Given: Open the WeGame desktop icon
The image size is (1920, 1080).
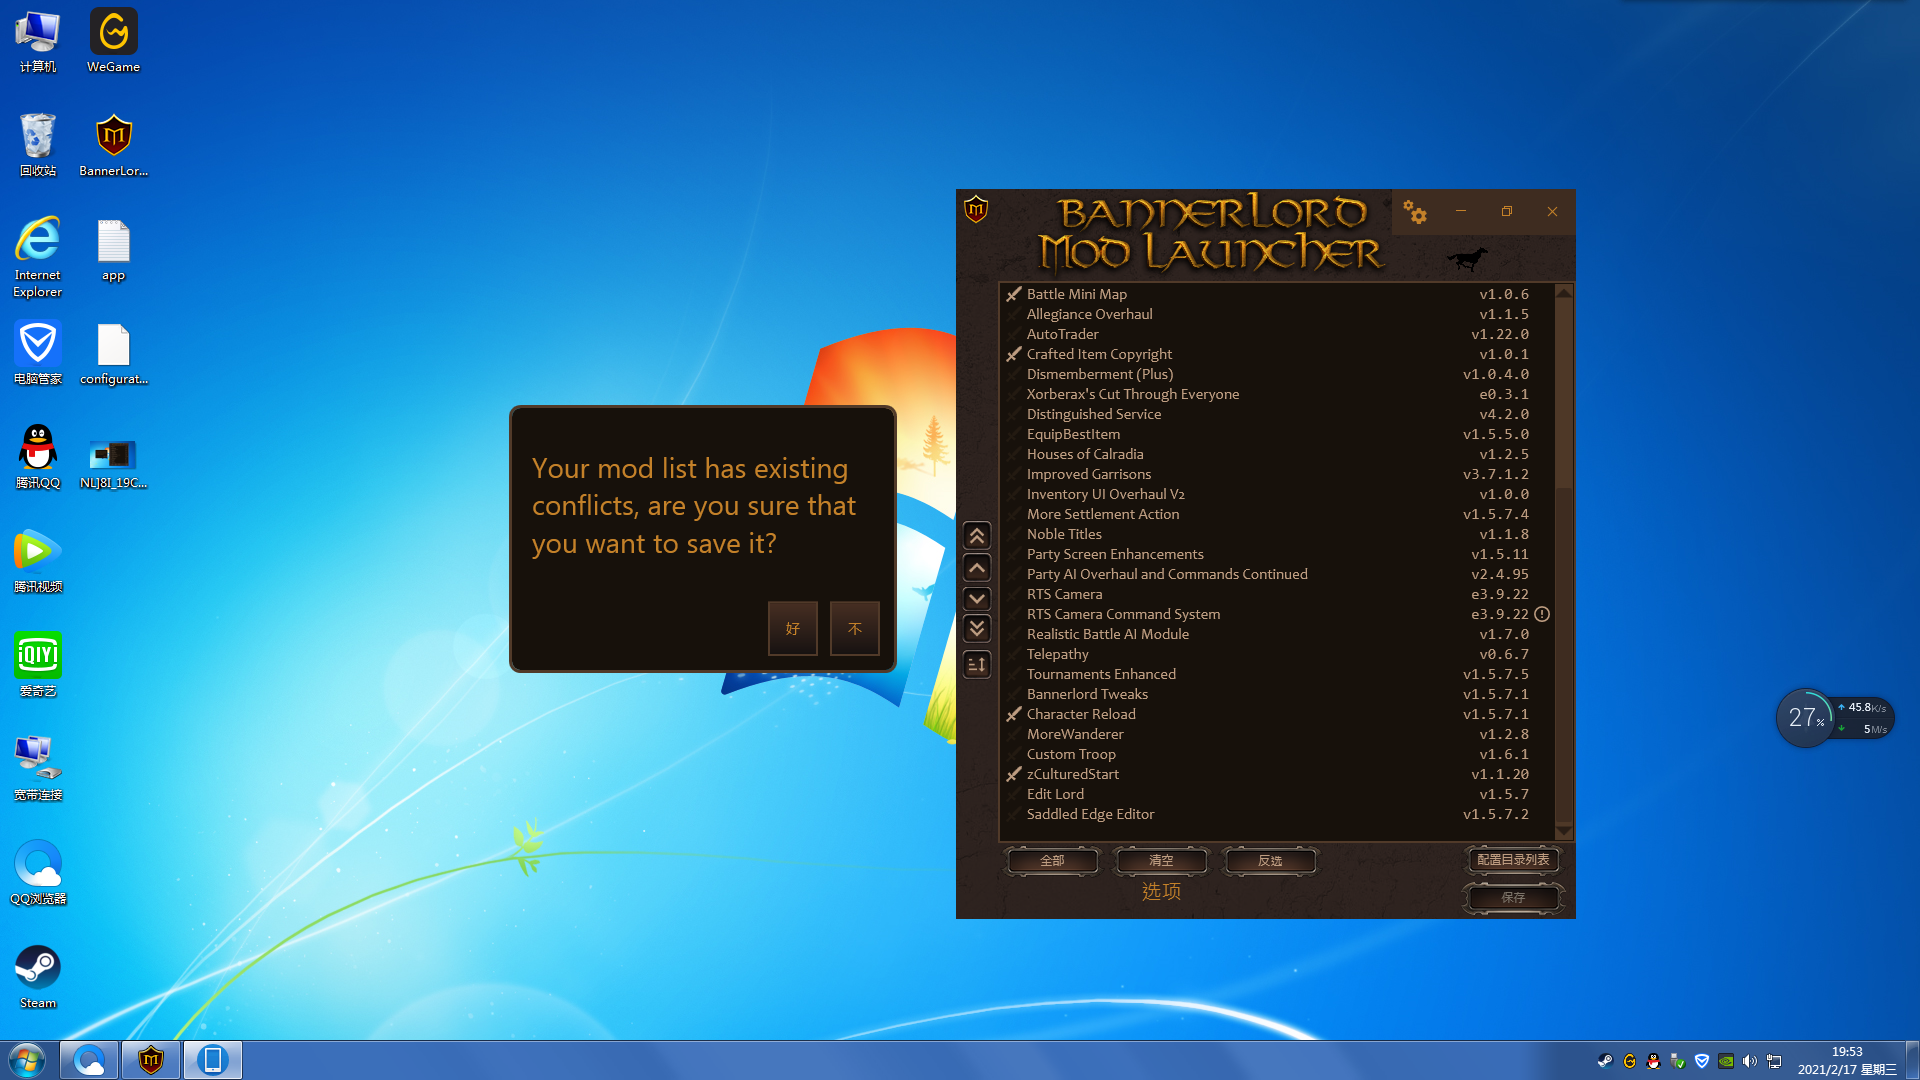Looking at the screenshot, I should [x=114, y=41].
